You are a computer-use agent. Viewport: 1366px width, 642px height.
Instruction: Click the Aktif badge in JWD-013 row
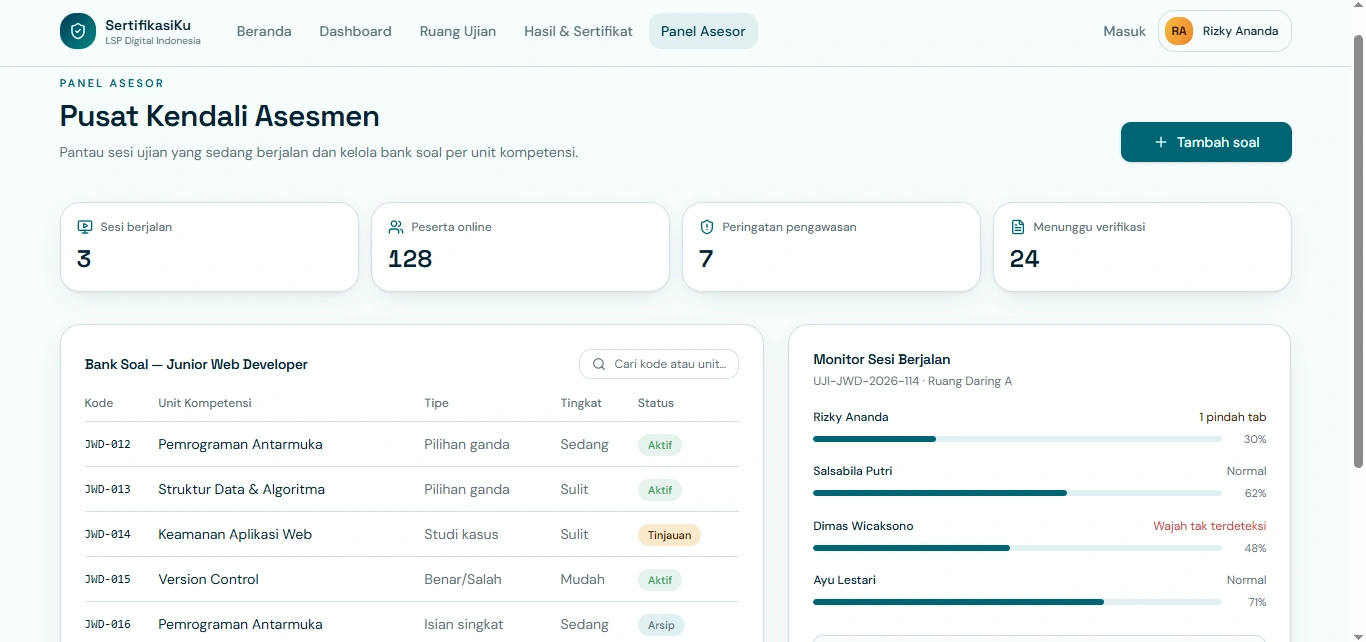660,490
